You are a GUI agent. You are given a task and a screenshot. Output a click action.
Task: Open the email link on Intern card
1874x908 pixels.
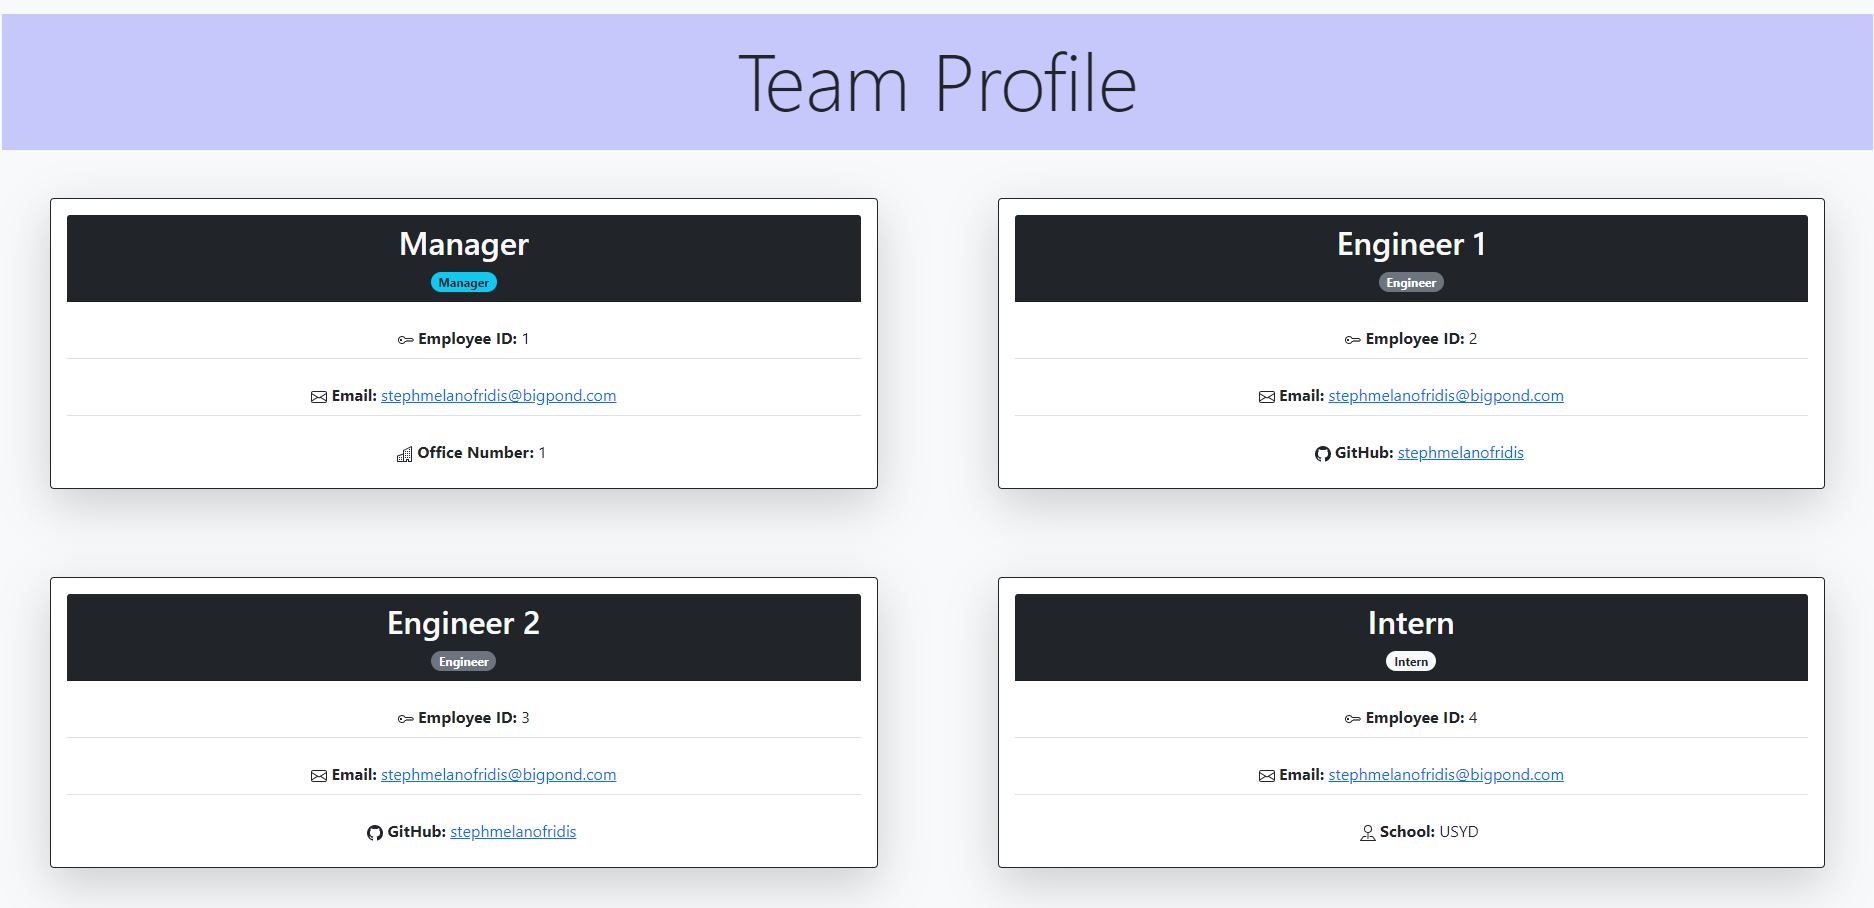click(x=1445, y=774)
